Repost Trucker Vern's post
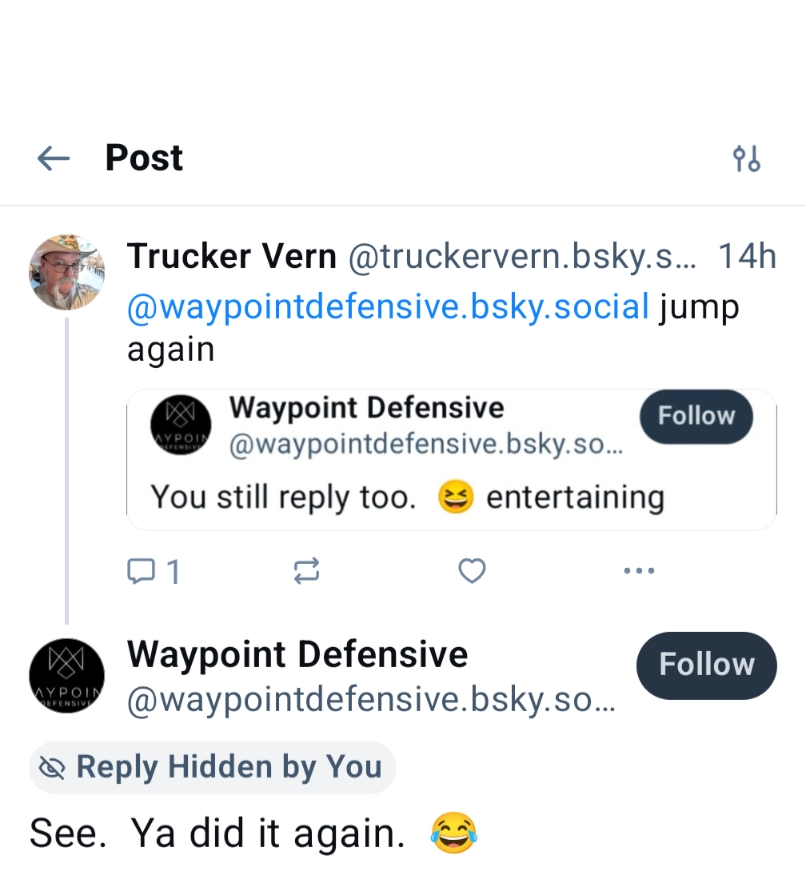 [x=306, y=572]
